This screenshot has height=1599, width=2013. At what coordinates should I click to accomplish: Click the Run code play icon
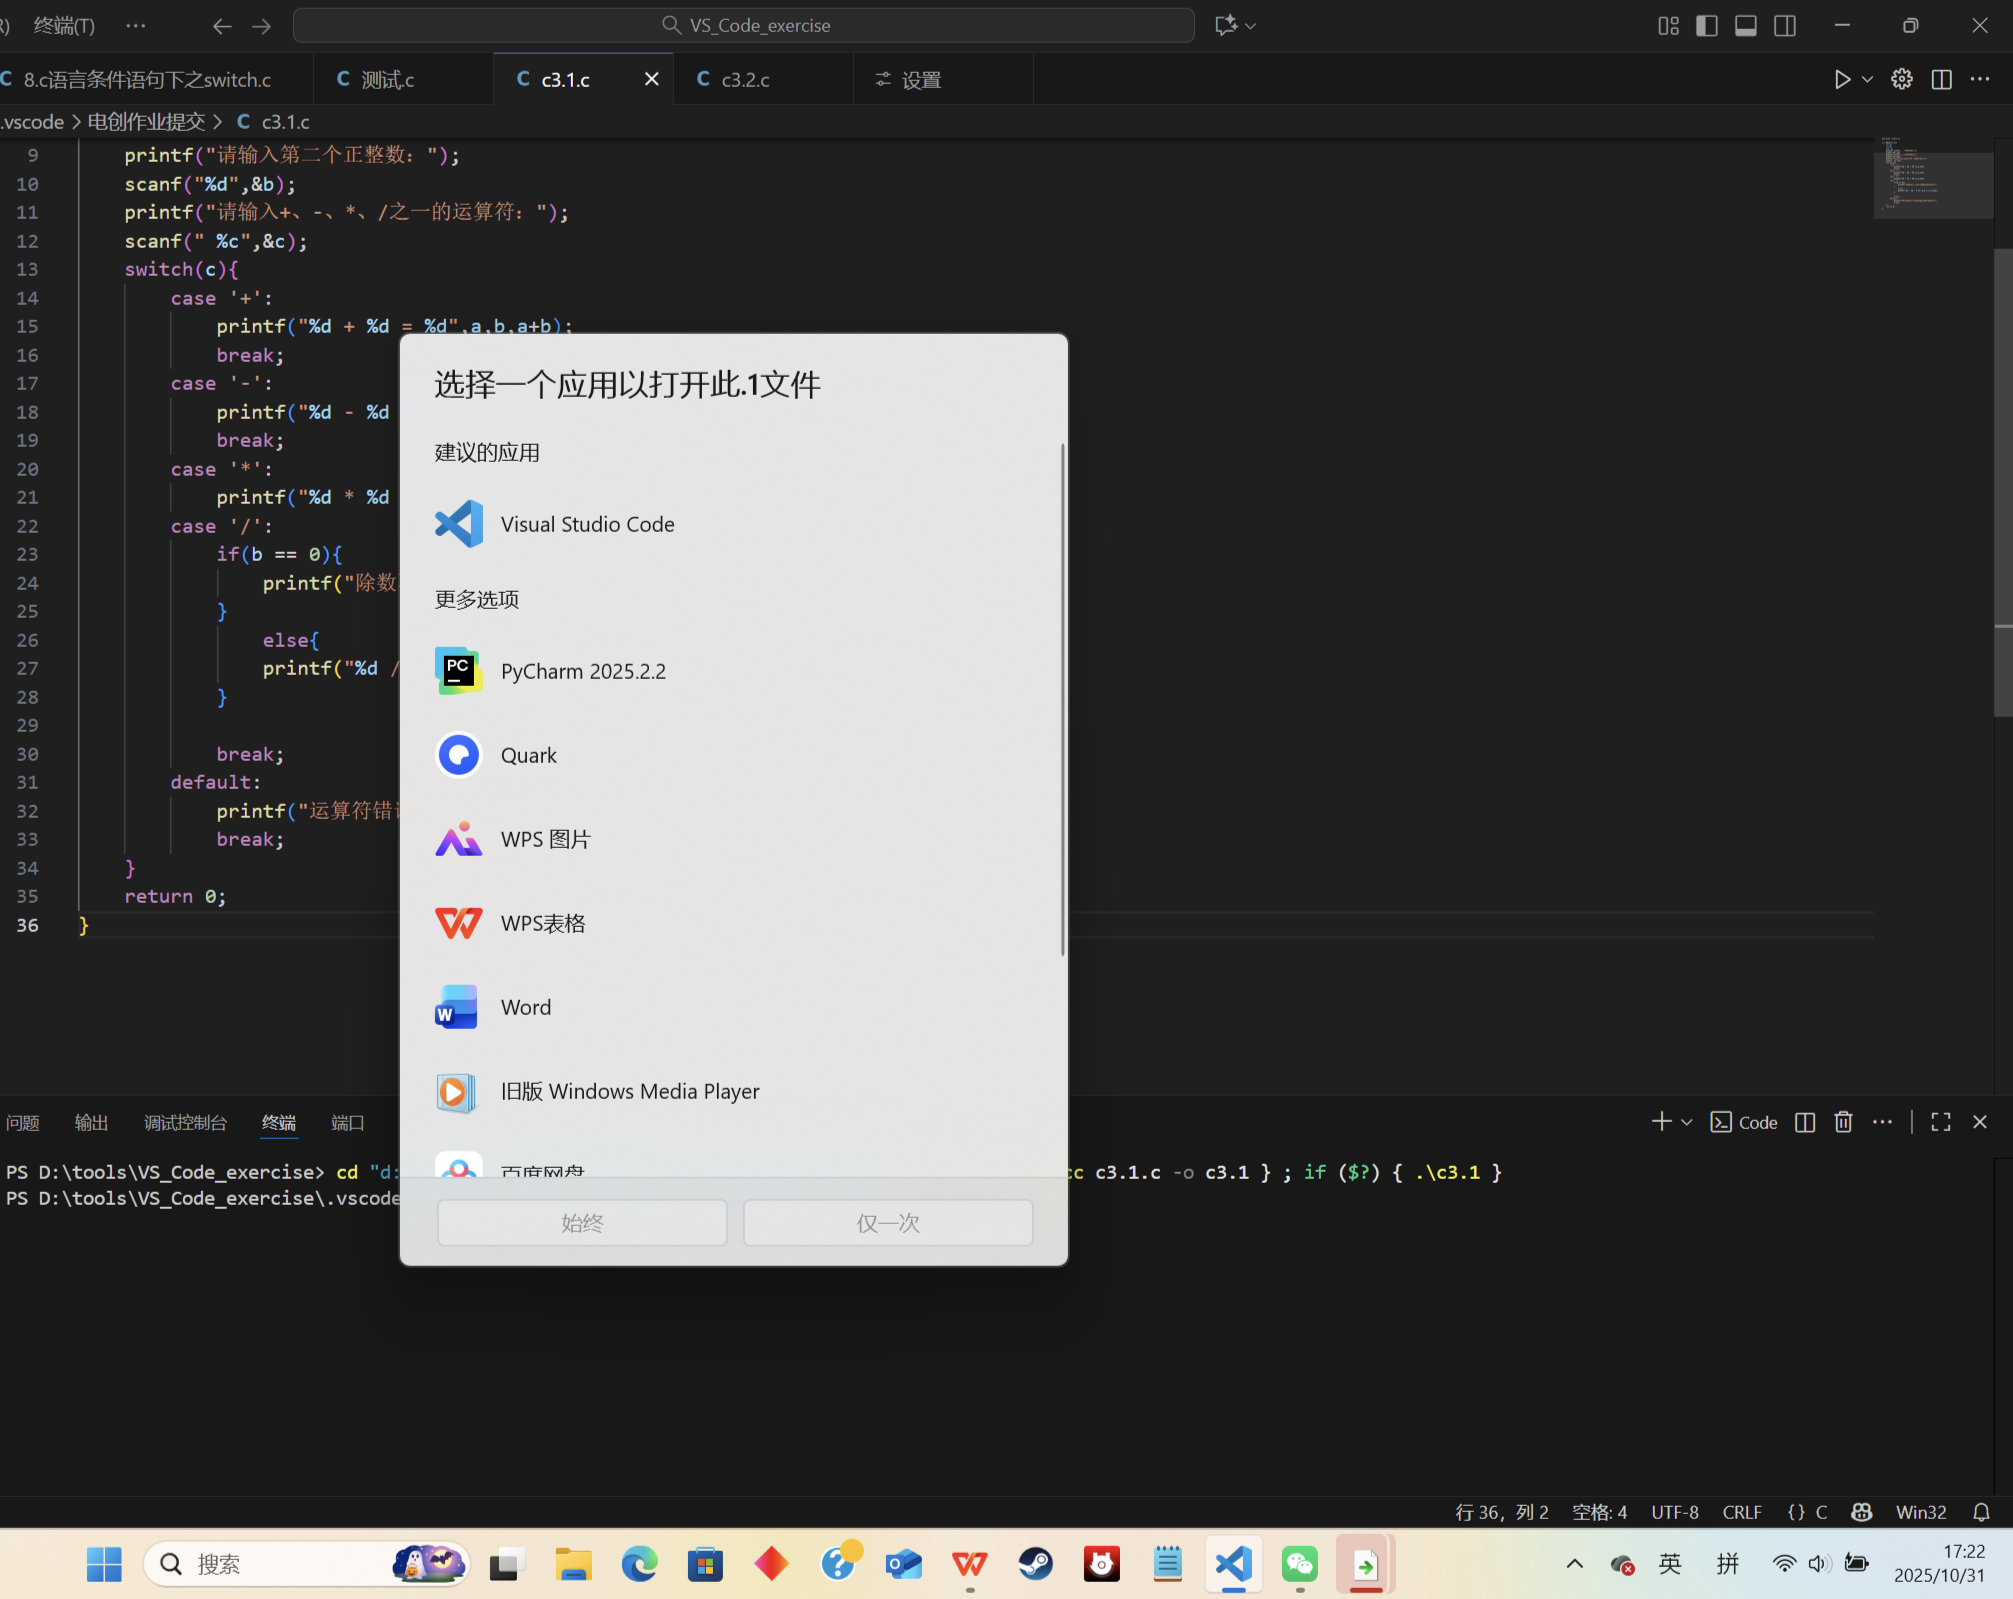tap(1841, 79)
